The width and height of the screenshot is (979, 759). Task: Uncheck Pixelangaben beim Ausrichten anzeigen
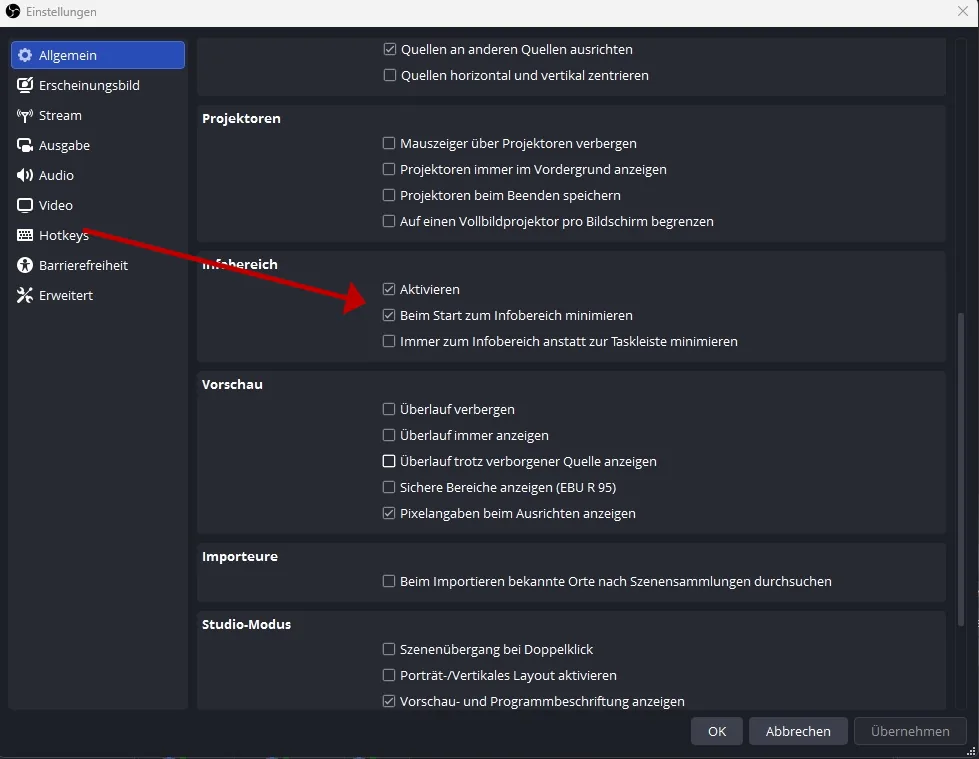[388, 513]
